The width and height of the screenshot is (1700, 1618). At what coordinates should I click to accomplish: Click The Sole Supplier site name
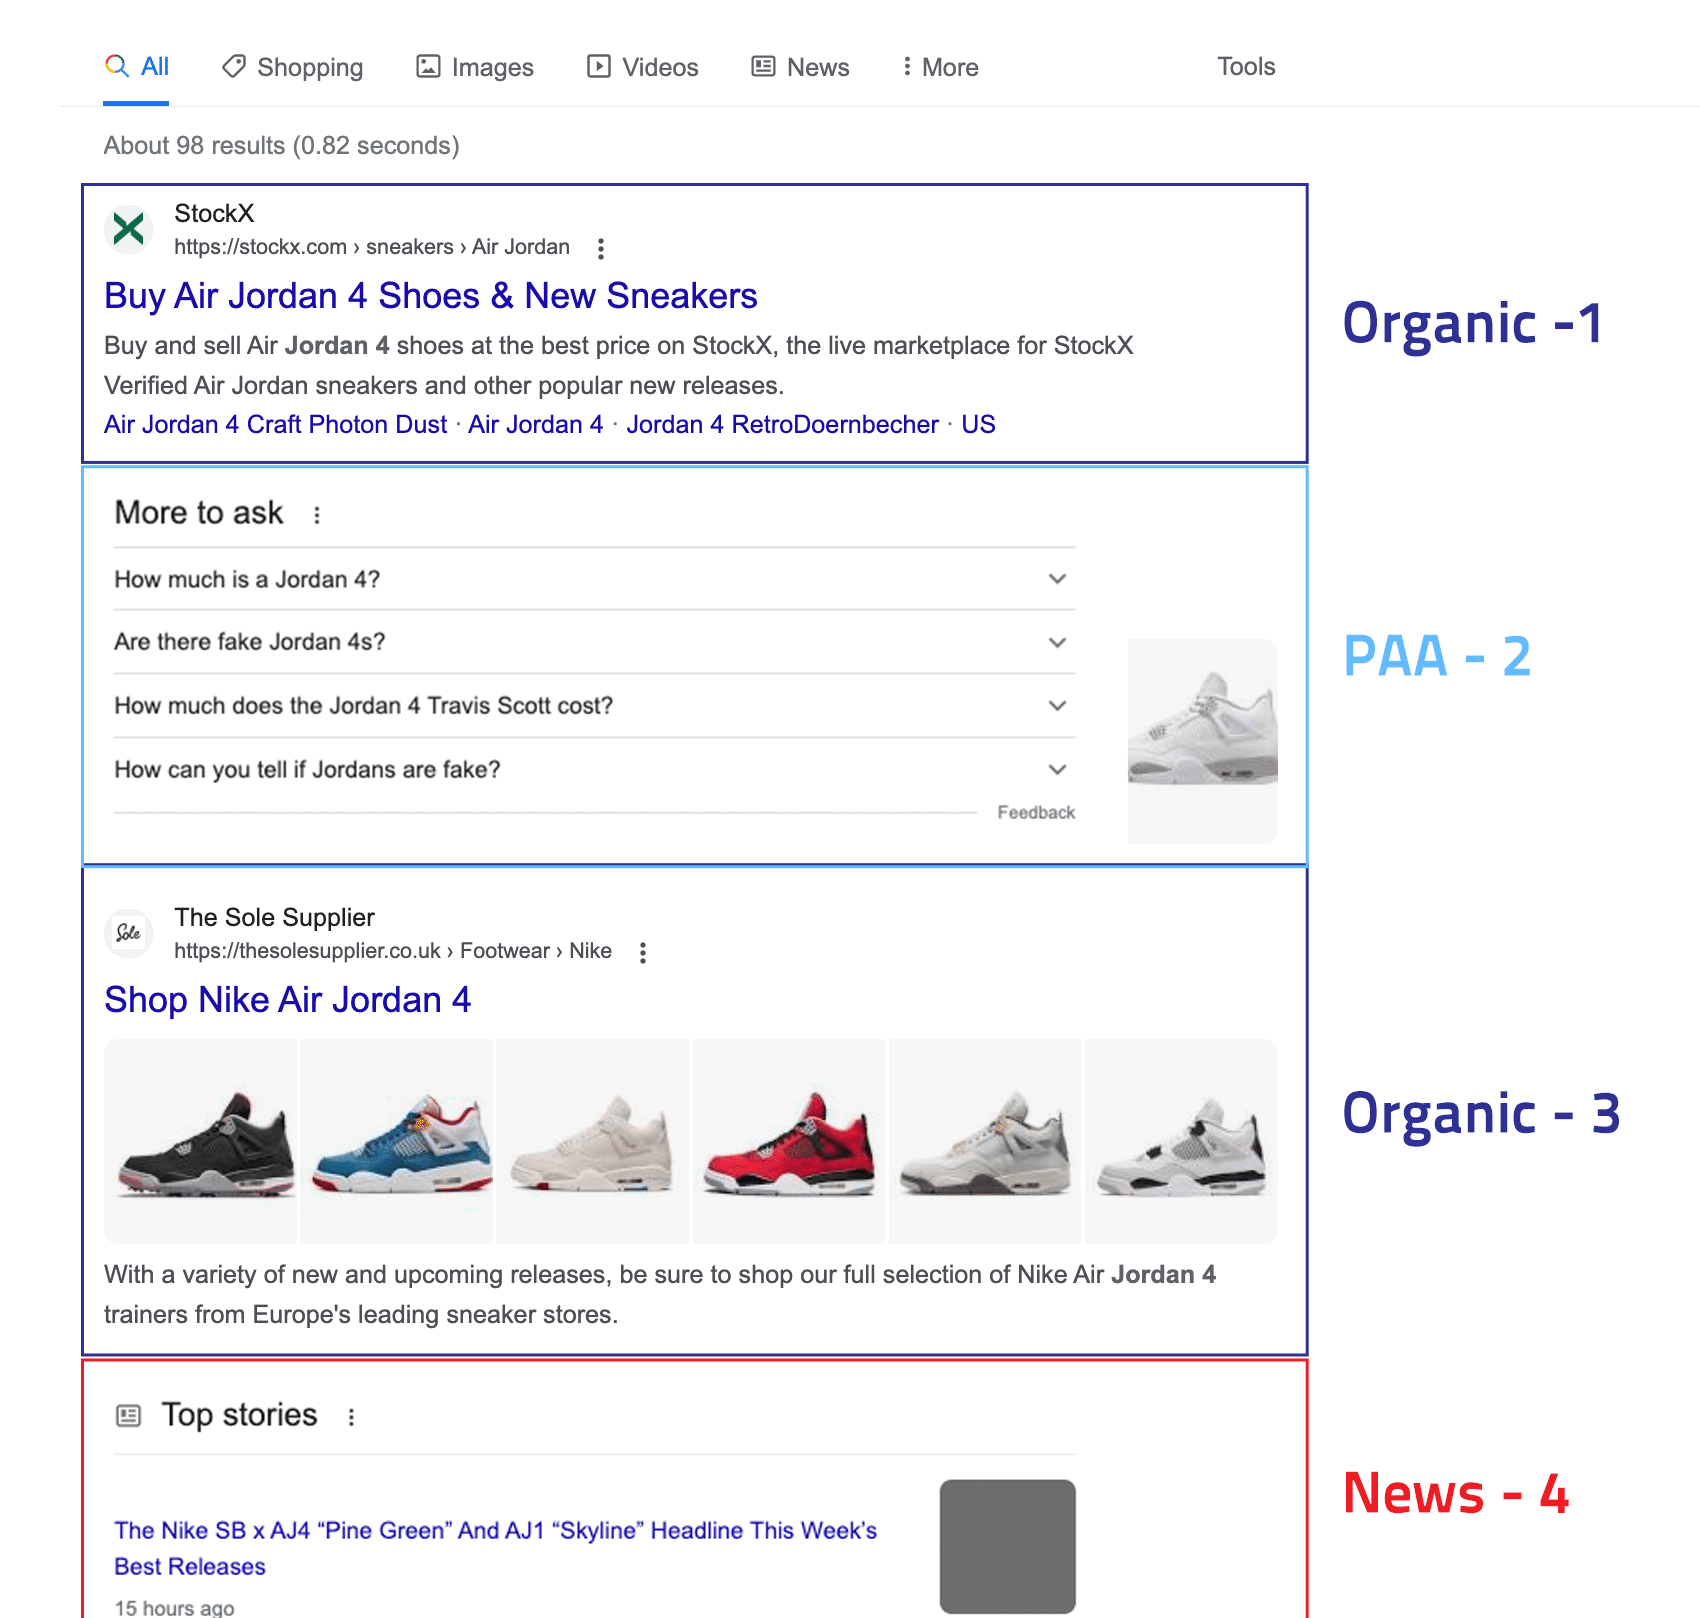click(x=274, y=917)
